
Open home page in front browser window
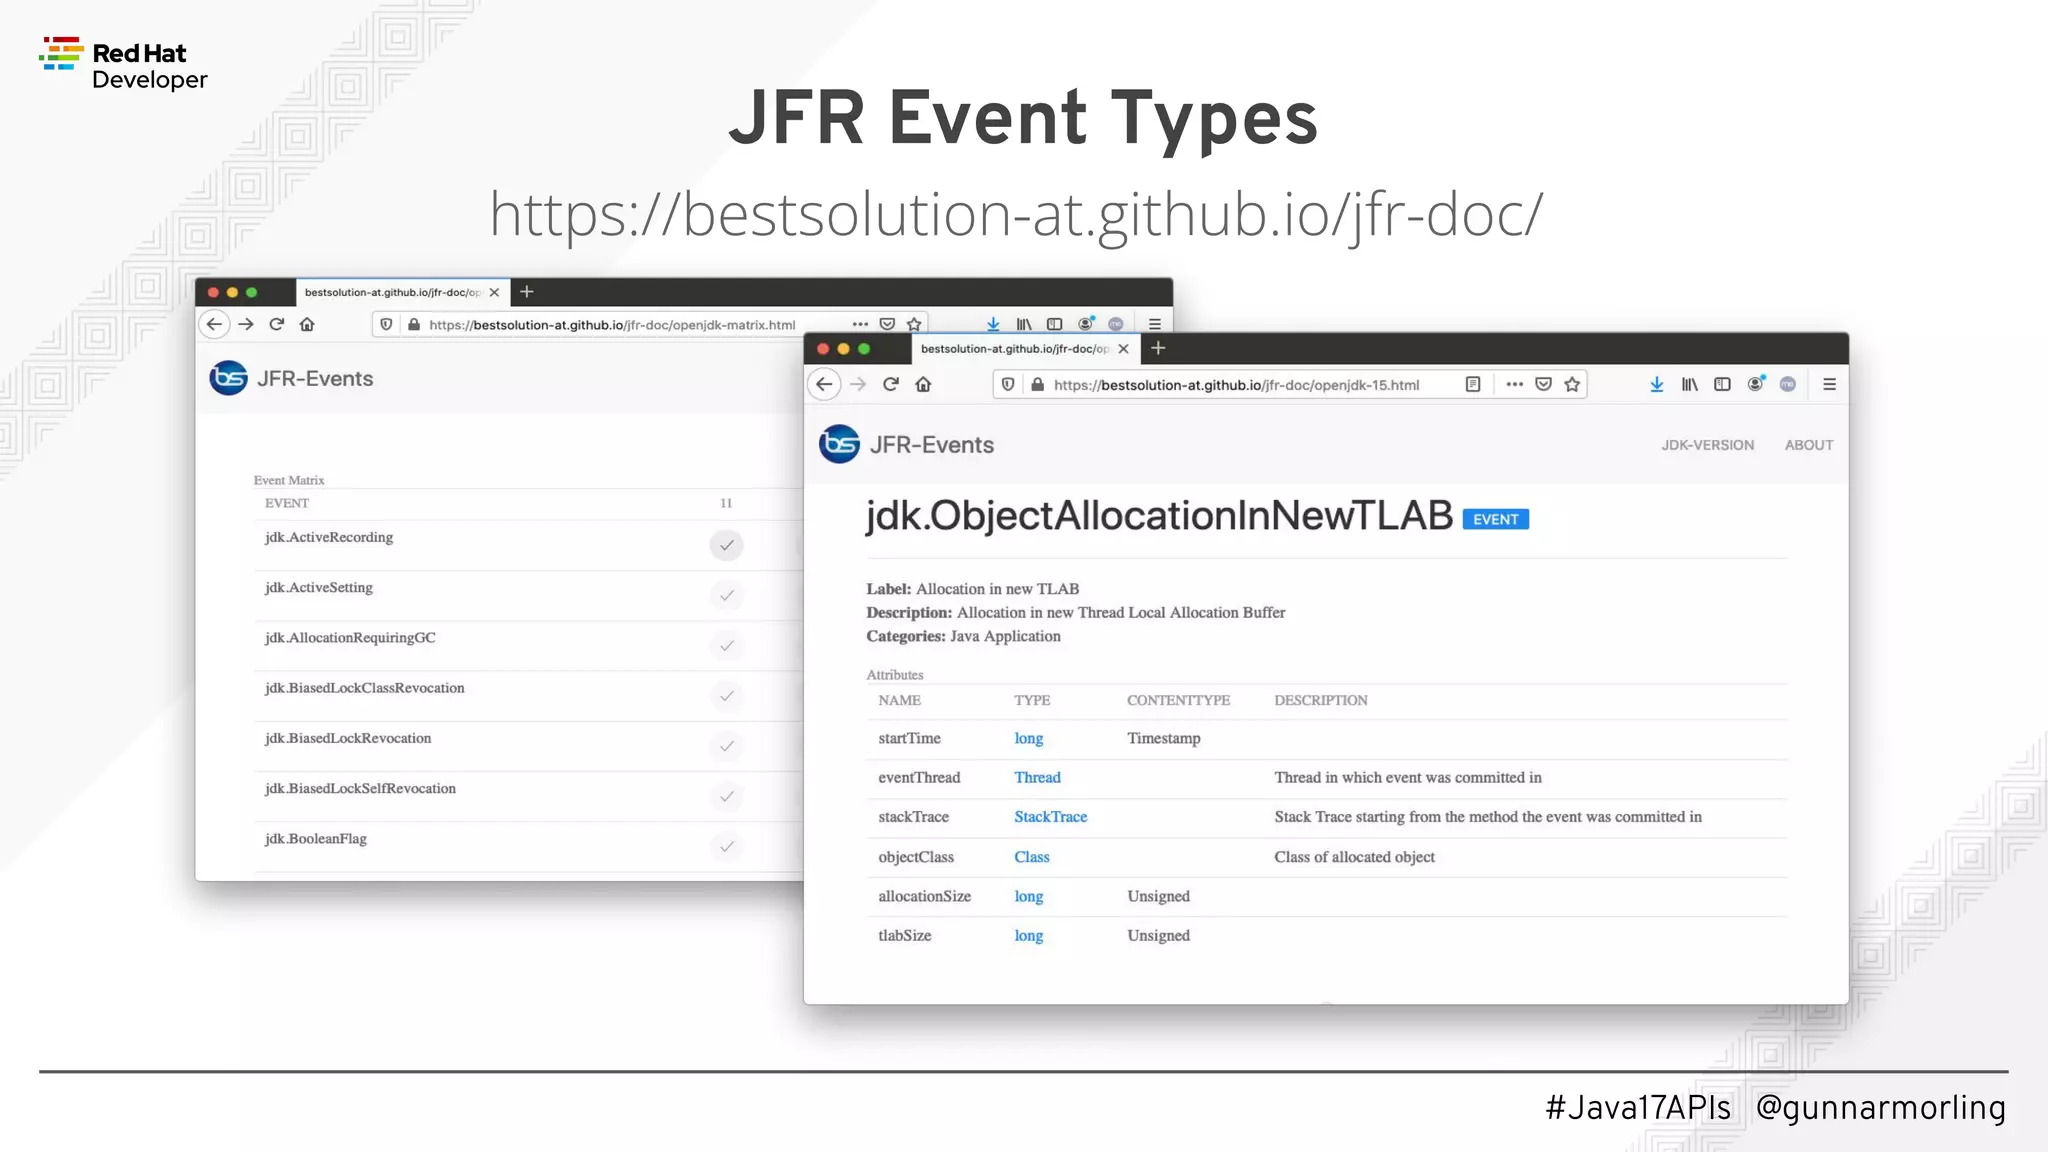click(x=923, y=385)
